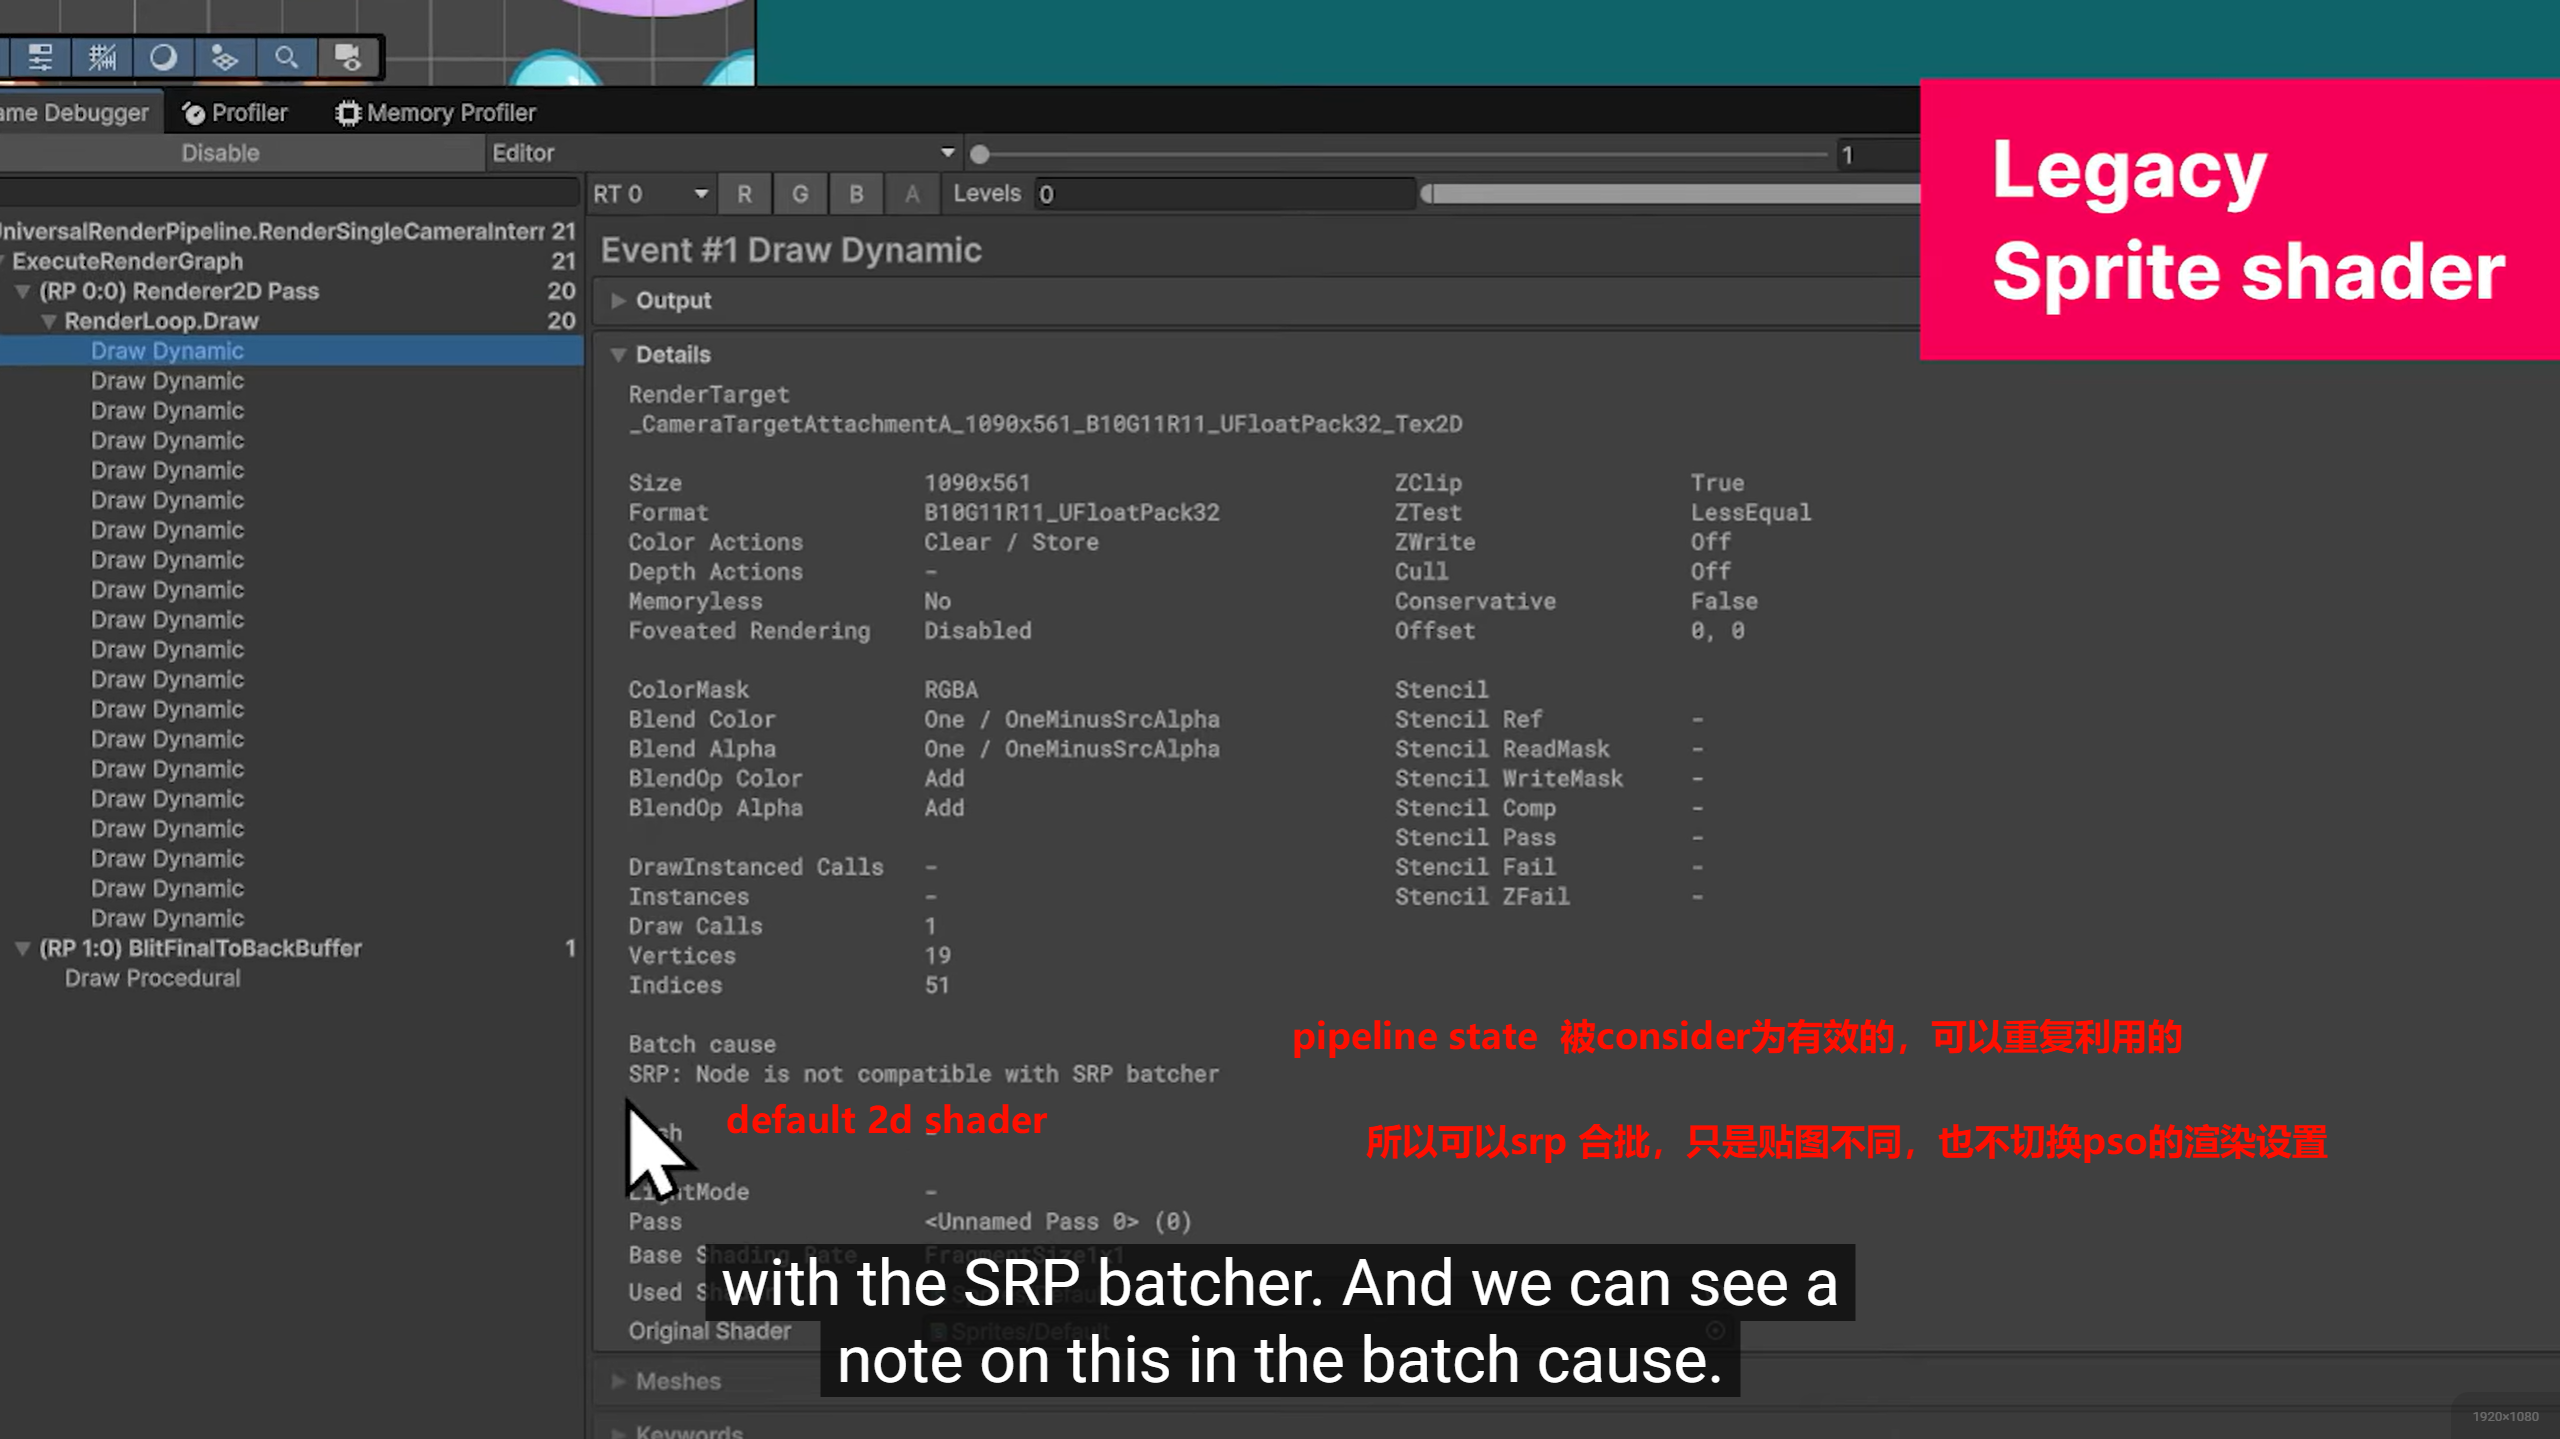The width and height of the screenshot is (2560, 1439).
Task: Toggle the Grid and Snap overlay icon
Action: pos(102,57)
